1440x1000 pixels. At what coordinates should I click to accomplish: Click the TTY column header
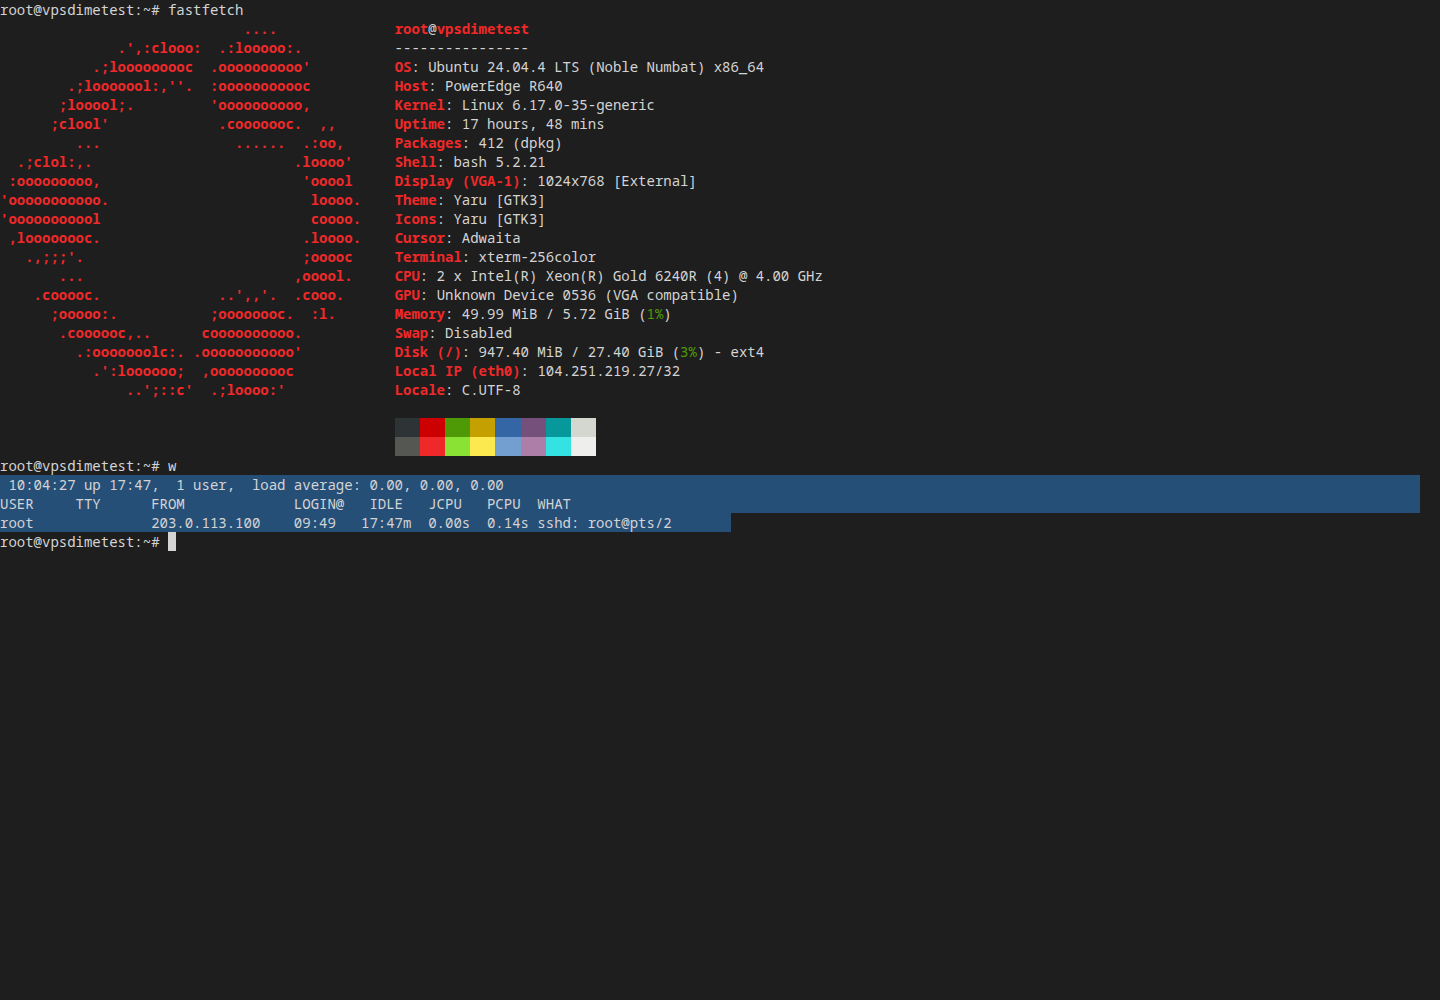tap(88, 504)
